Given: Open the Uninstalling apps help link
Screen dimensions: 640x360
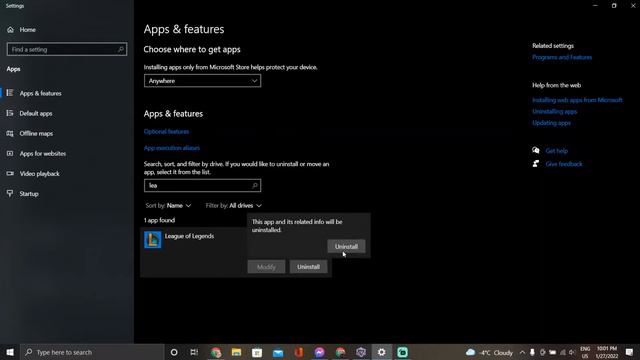Looking at the screenshot, I should coord(554,111).
